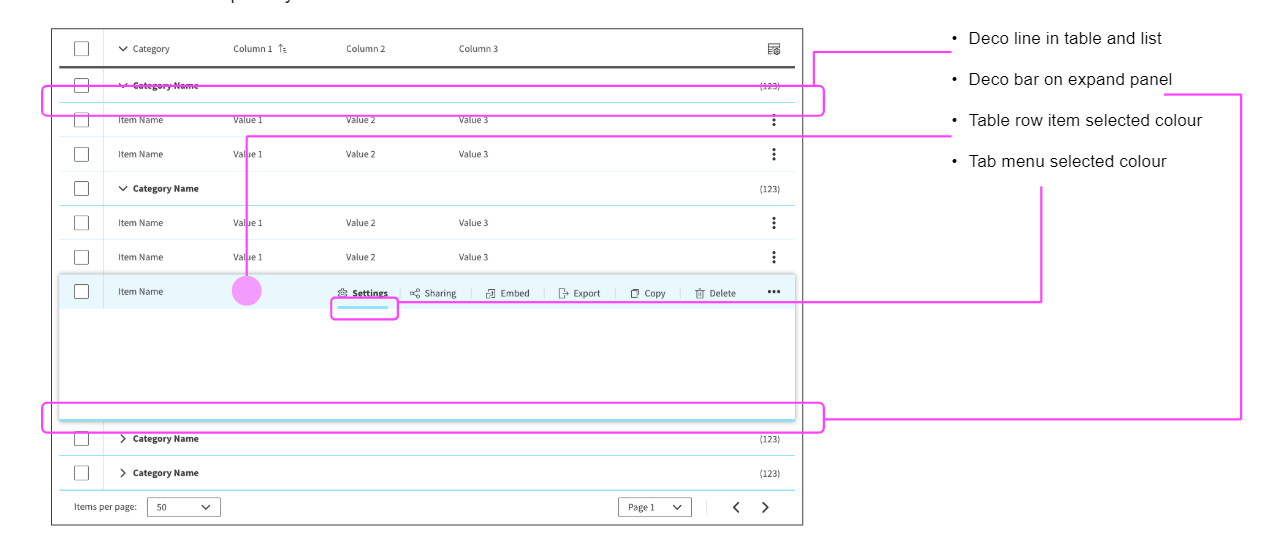The image size is (1287, 559).
Task: Click the Delete trash icon
Action: click(700, 293)
